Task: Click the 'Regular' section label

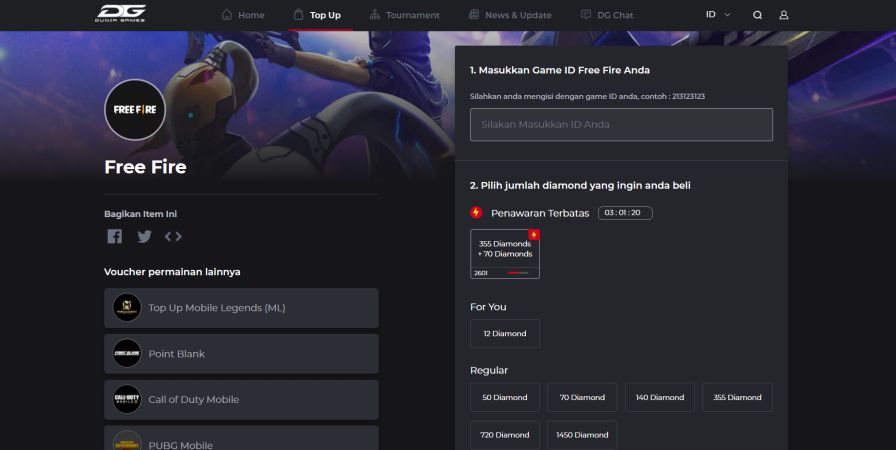Action: tap(489, 371)
